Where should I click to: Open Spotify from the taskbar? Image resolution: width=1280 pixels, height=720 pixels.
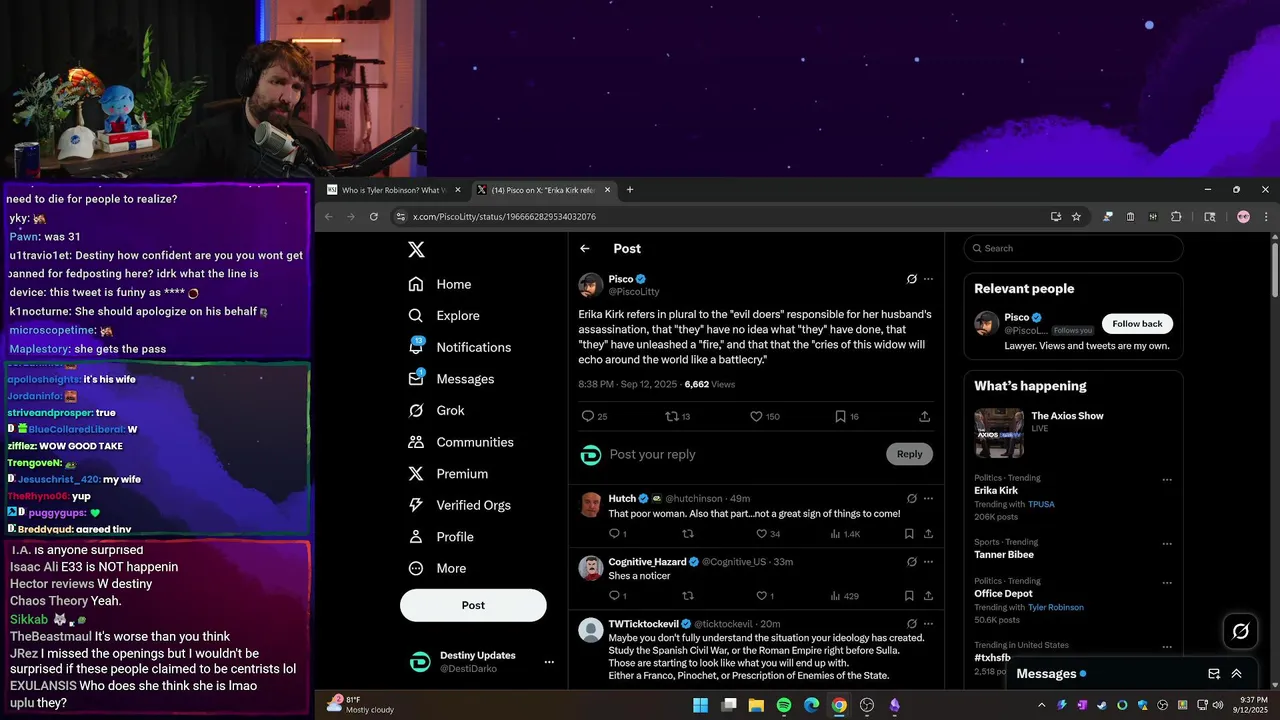pos(784,705)
